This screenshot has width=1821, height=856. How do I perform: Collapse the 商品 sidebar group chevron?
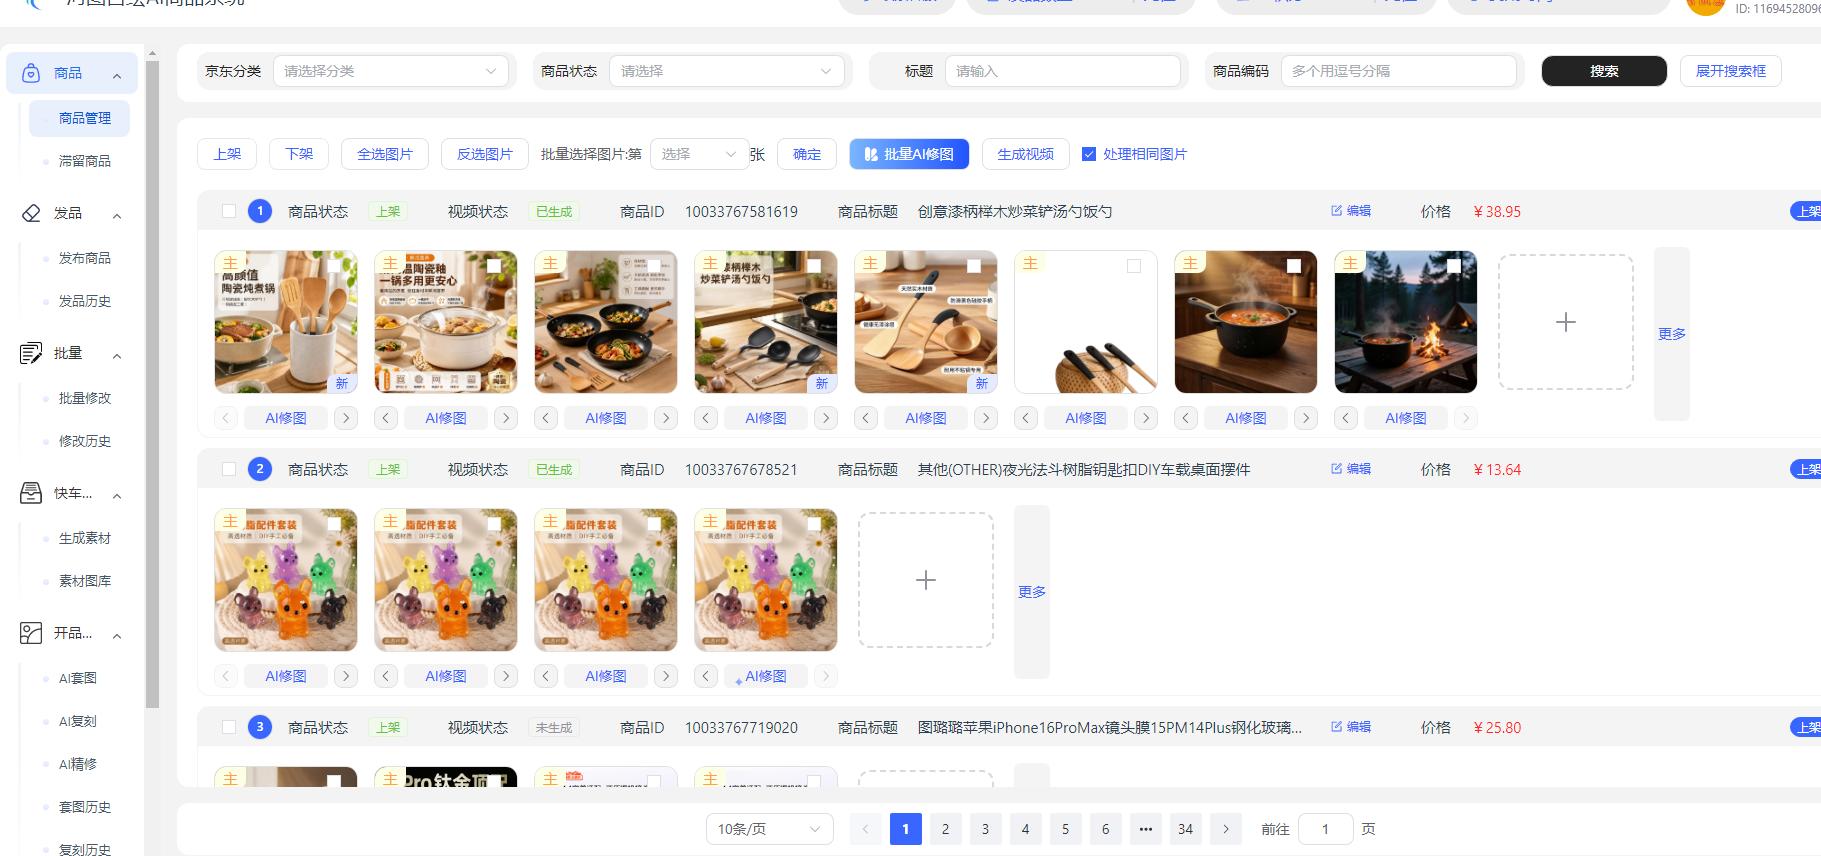117,75
